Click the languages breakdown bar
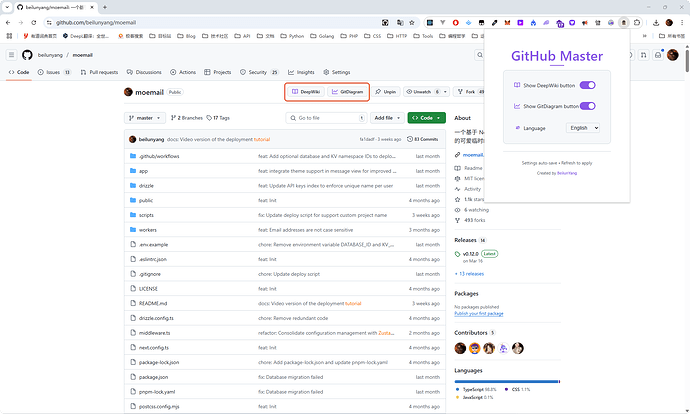 [x=507, y=381]
